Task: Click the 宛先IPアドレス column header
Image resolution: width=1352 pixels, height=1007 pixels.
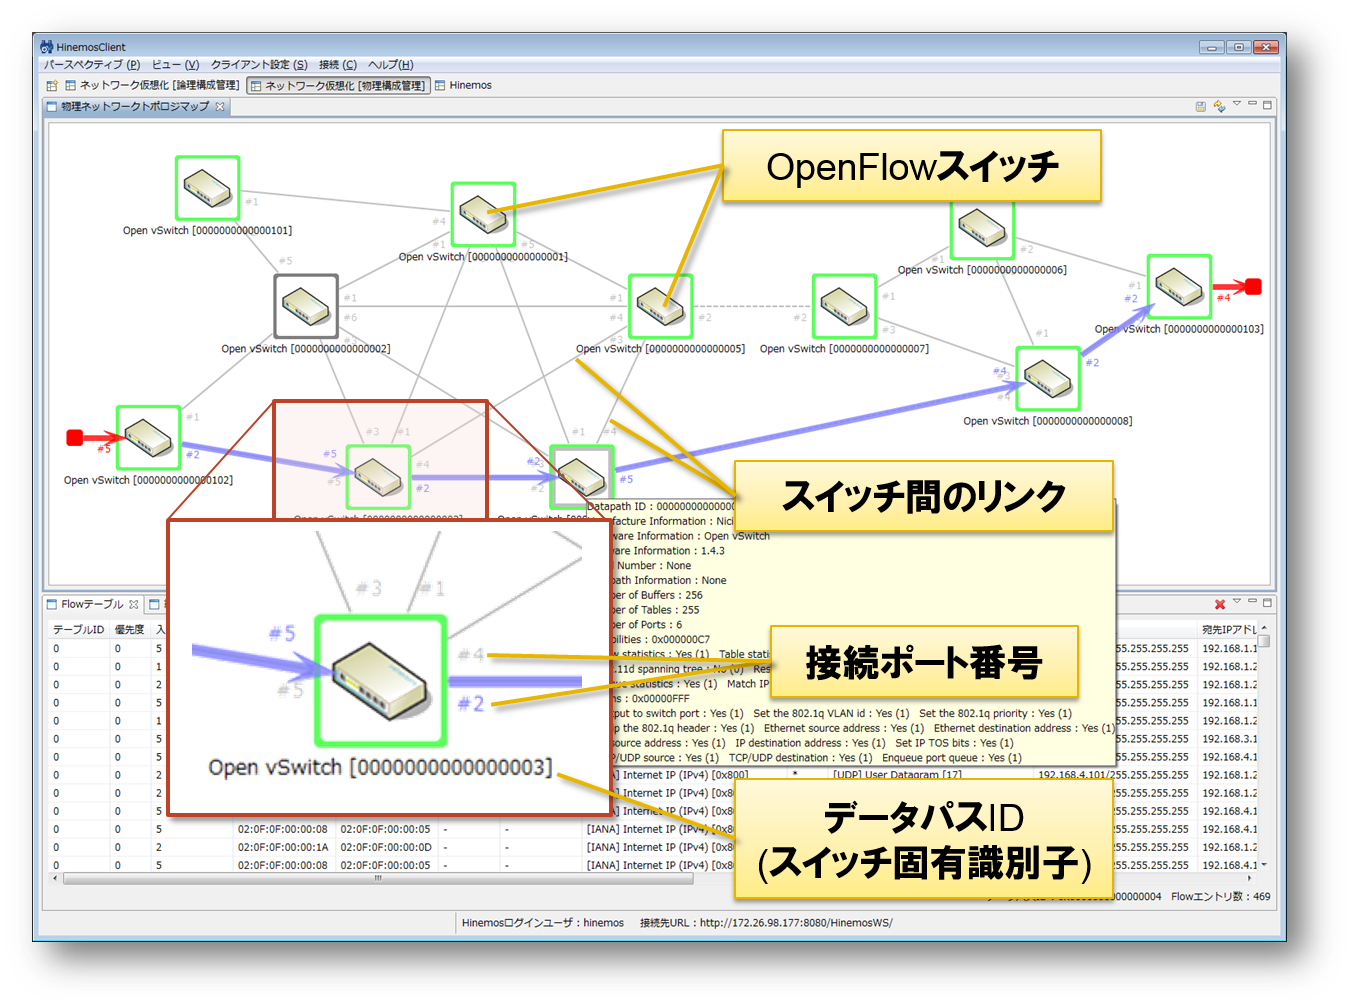Action: click(1226, 629)
